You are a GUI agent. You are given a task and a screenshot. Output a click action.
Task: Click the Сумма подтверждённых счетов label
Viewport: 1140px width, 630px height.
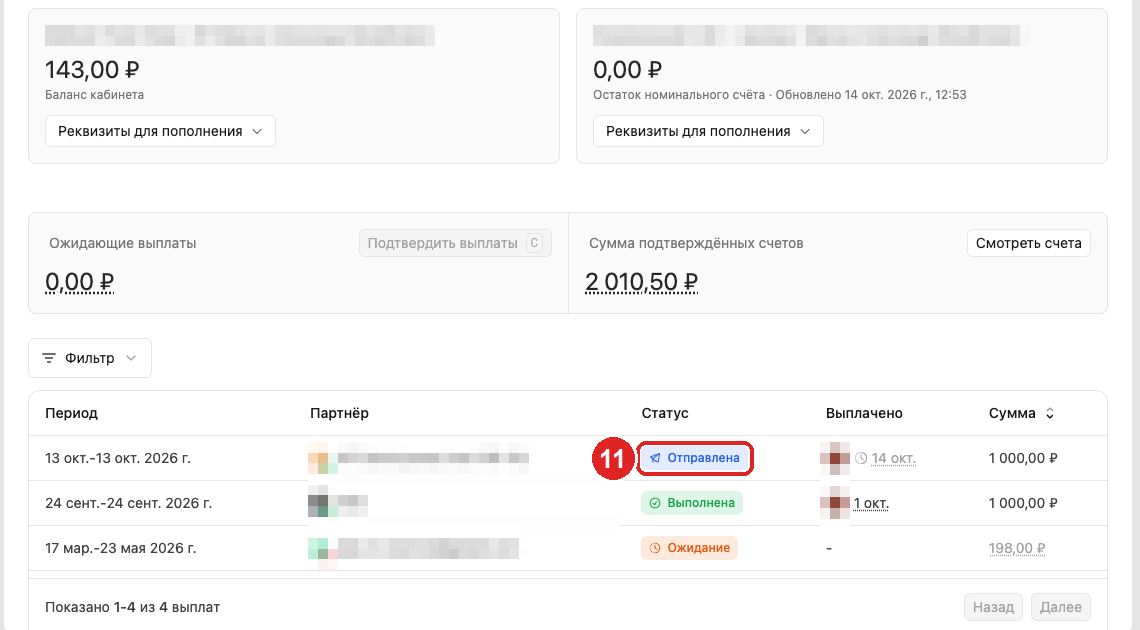click(696, 243)
